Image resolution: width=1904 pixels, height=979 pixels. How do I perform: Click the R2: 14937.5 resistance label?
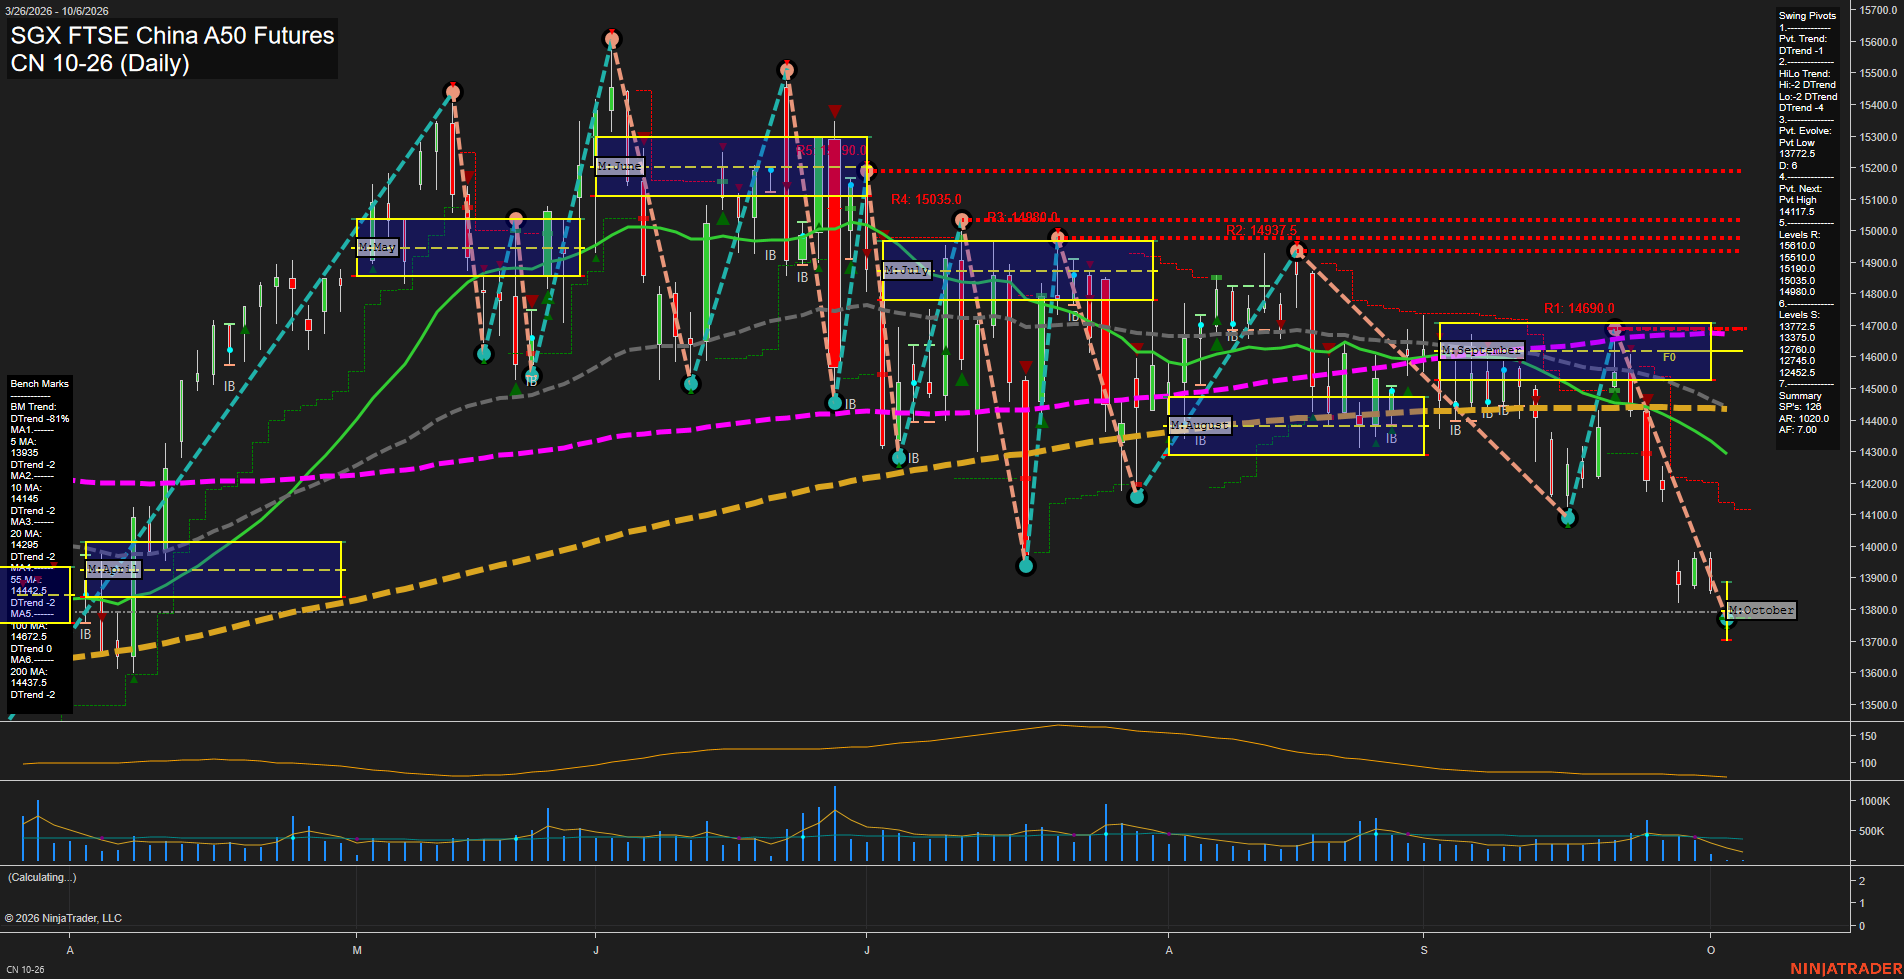coord(1262,231)
